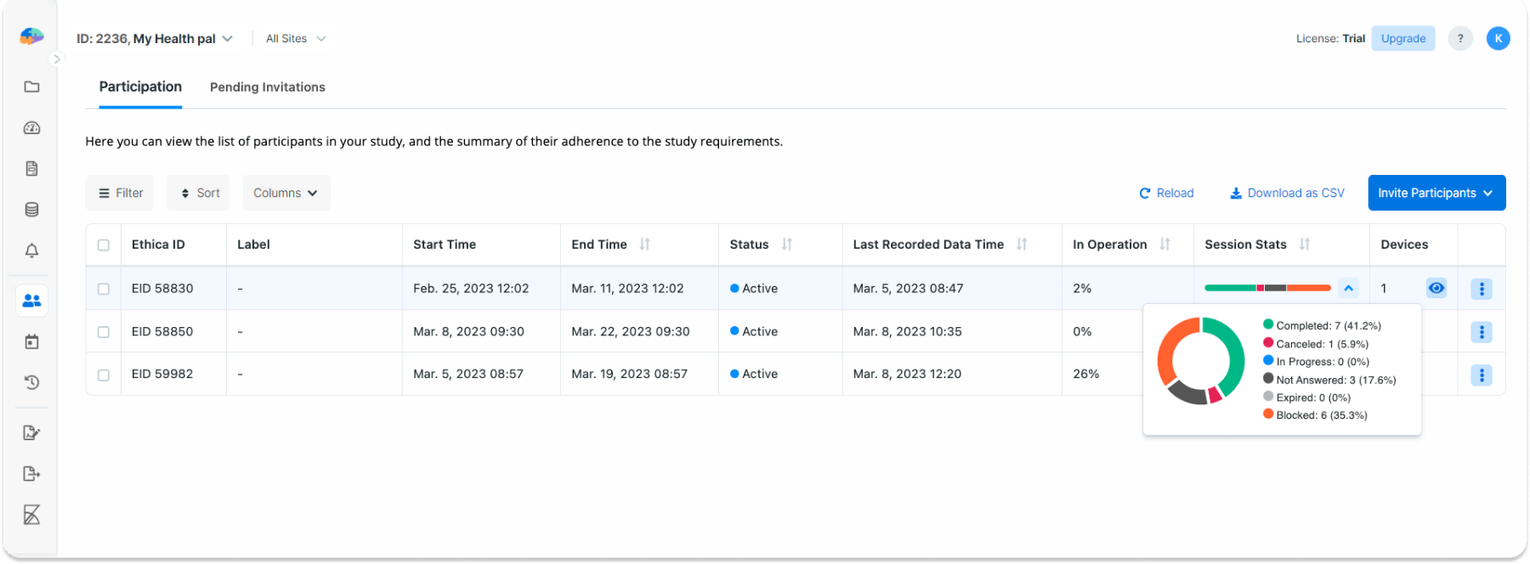The height and width of the screenshot is (564, 1530).
Task: Click the help question mark icon
Action: 1460,38
